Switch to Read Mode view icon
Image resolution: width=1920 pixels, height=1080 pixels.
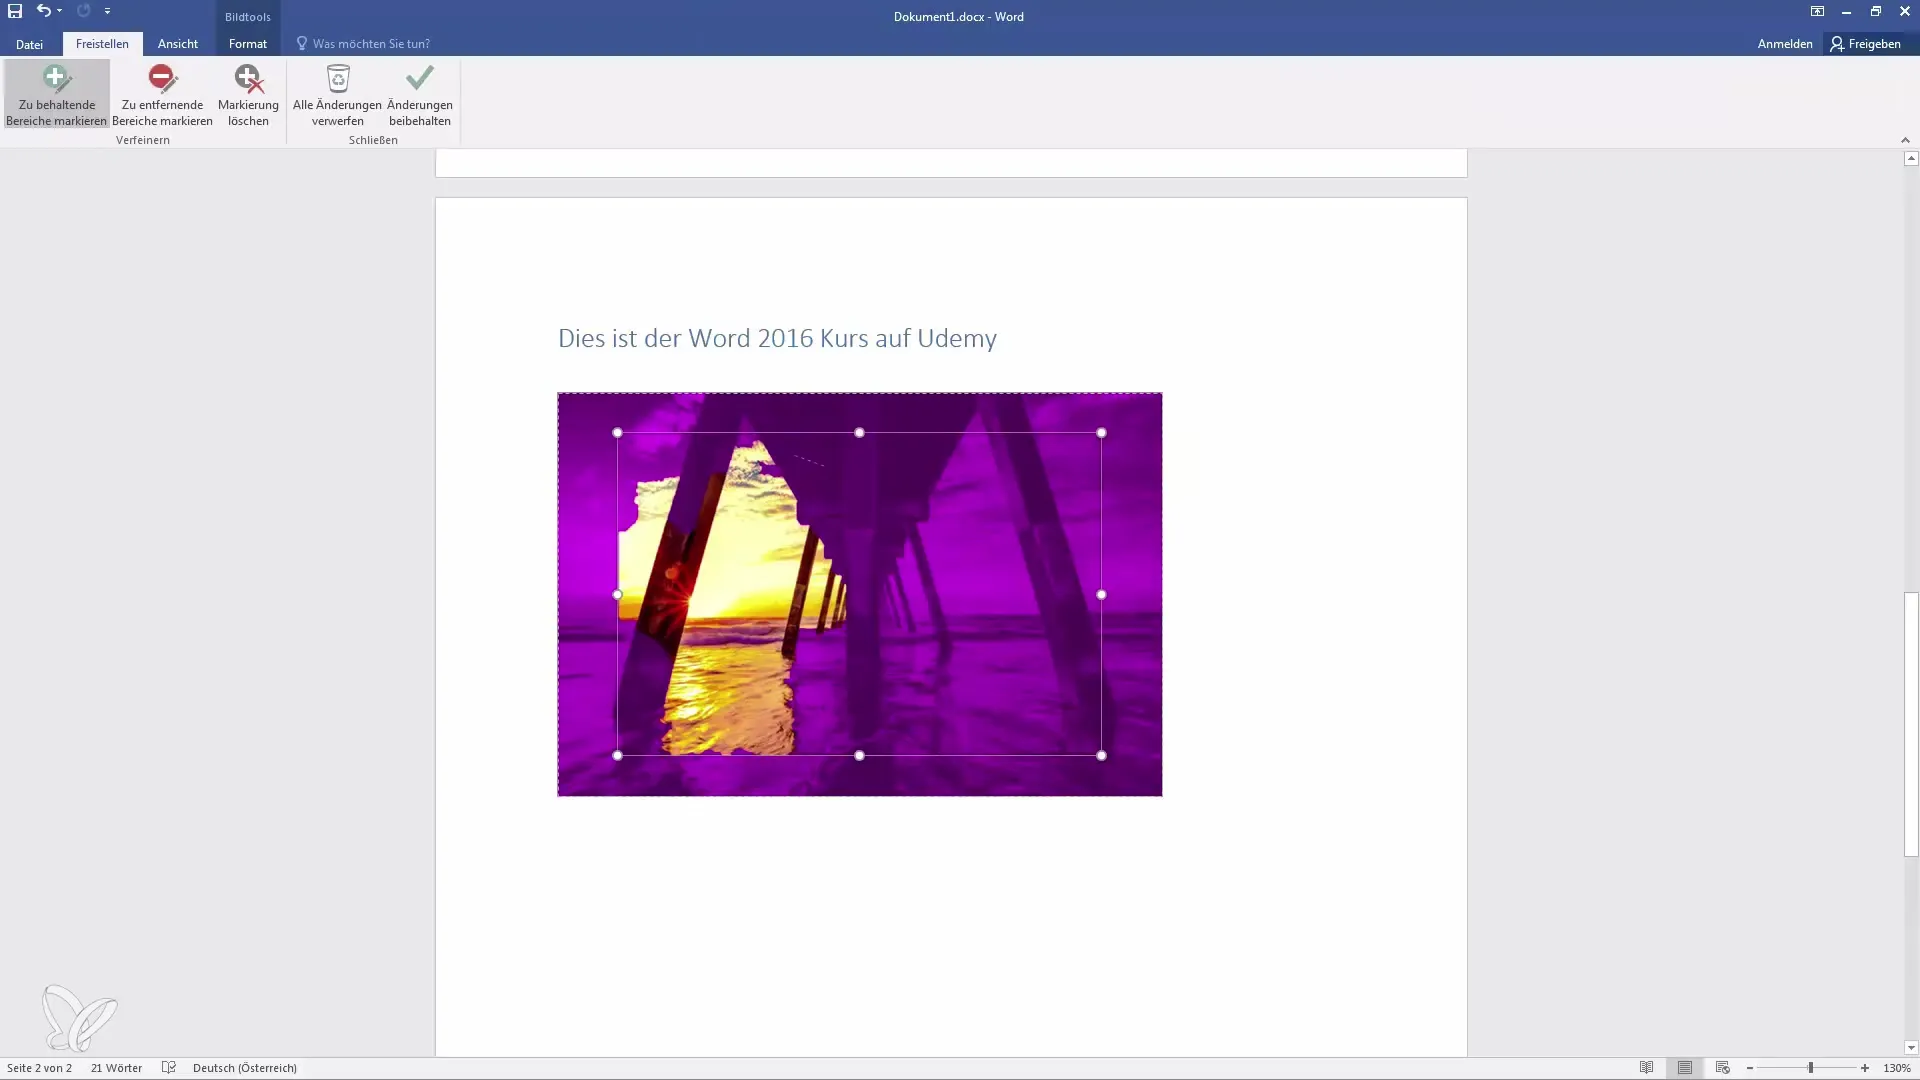pyautogui.click(x=1646, y=1068)
